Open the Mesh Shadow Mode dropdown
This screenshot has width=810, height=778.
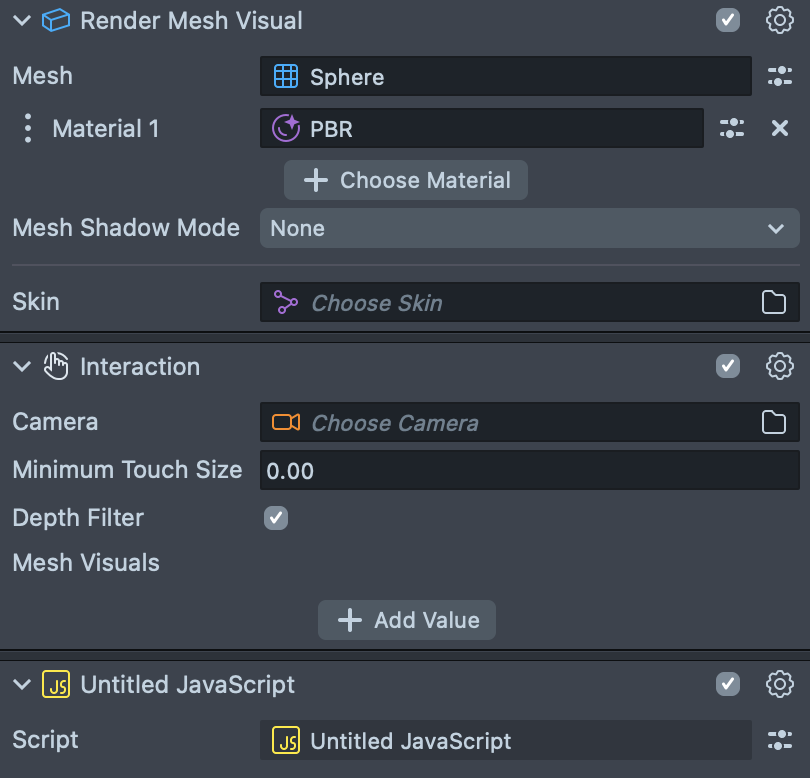(529, 228)
